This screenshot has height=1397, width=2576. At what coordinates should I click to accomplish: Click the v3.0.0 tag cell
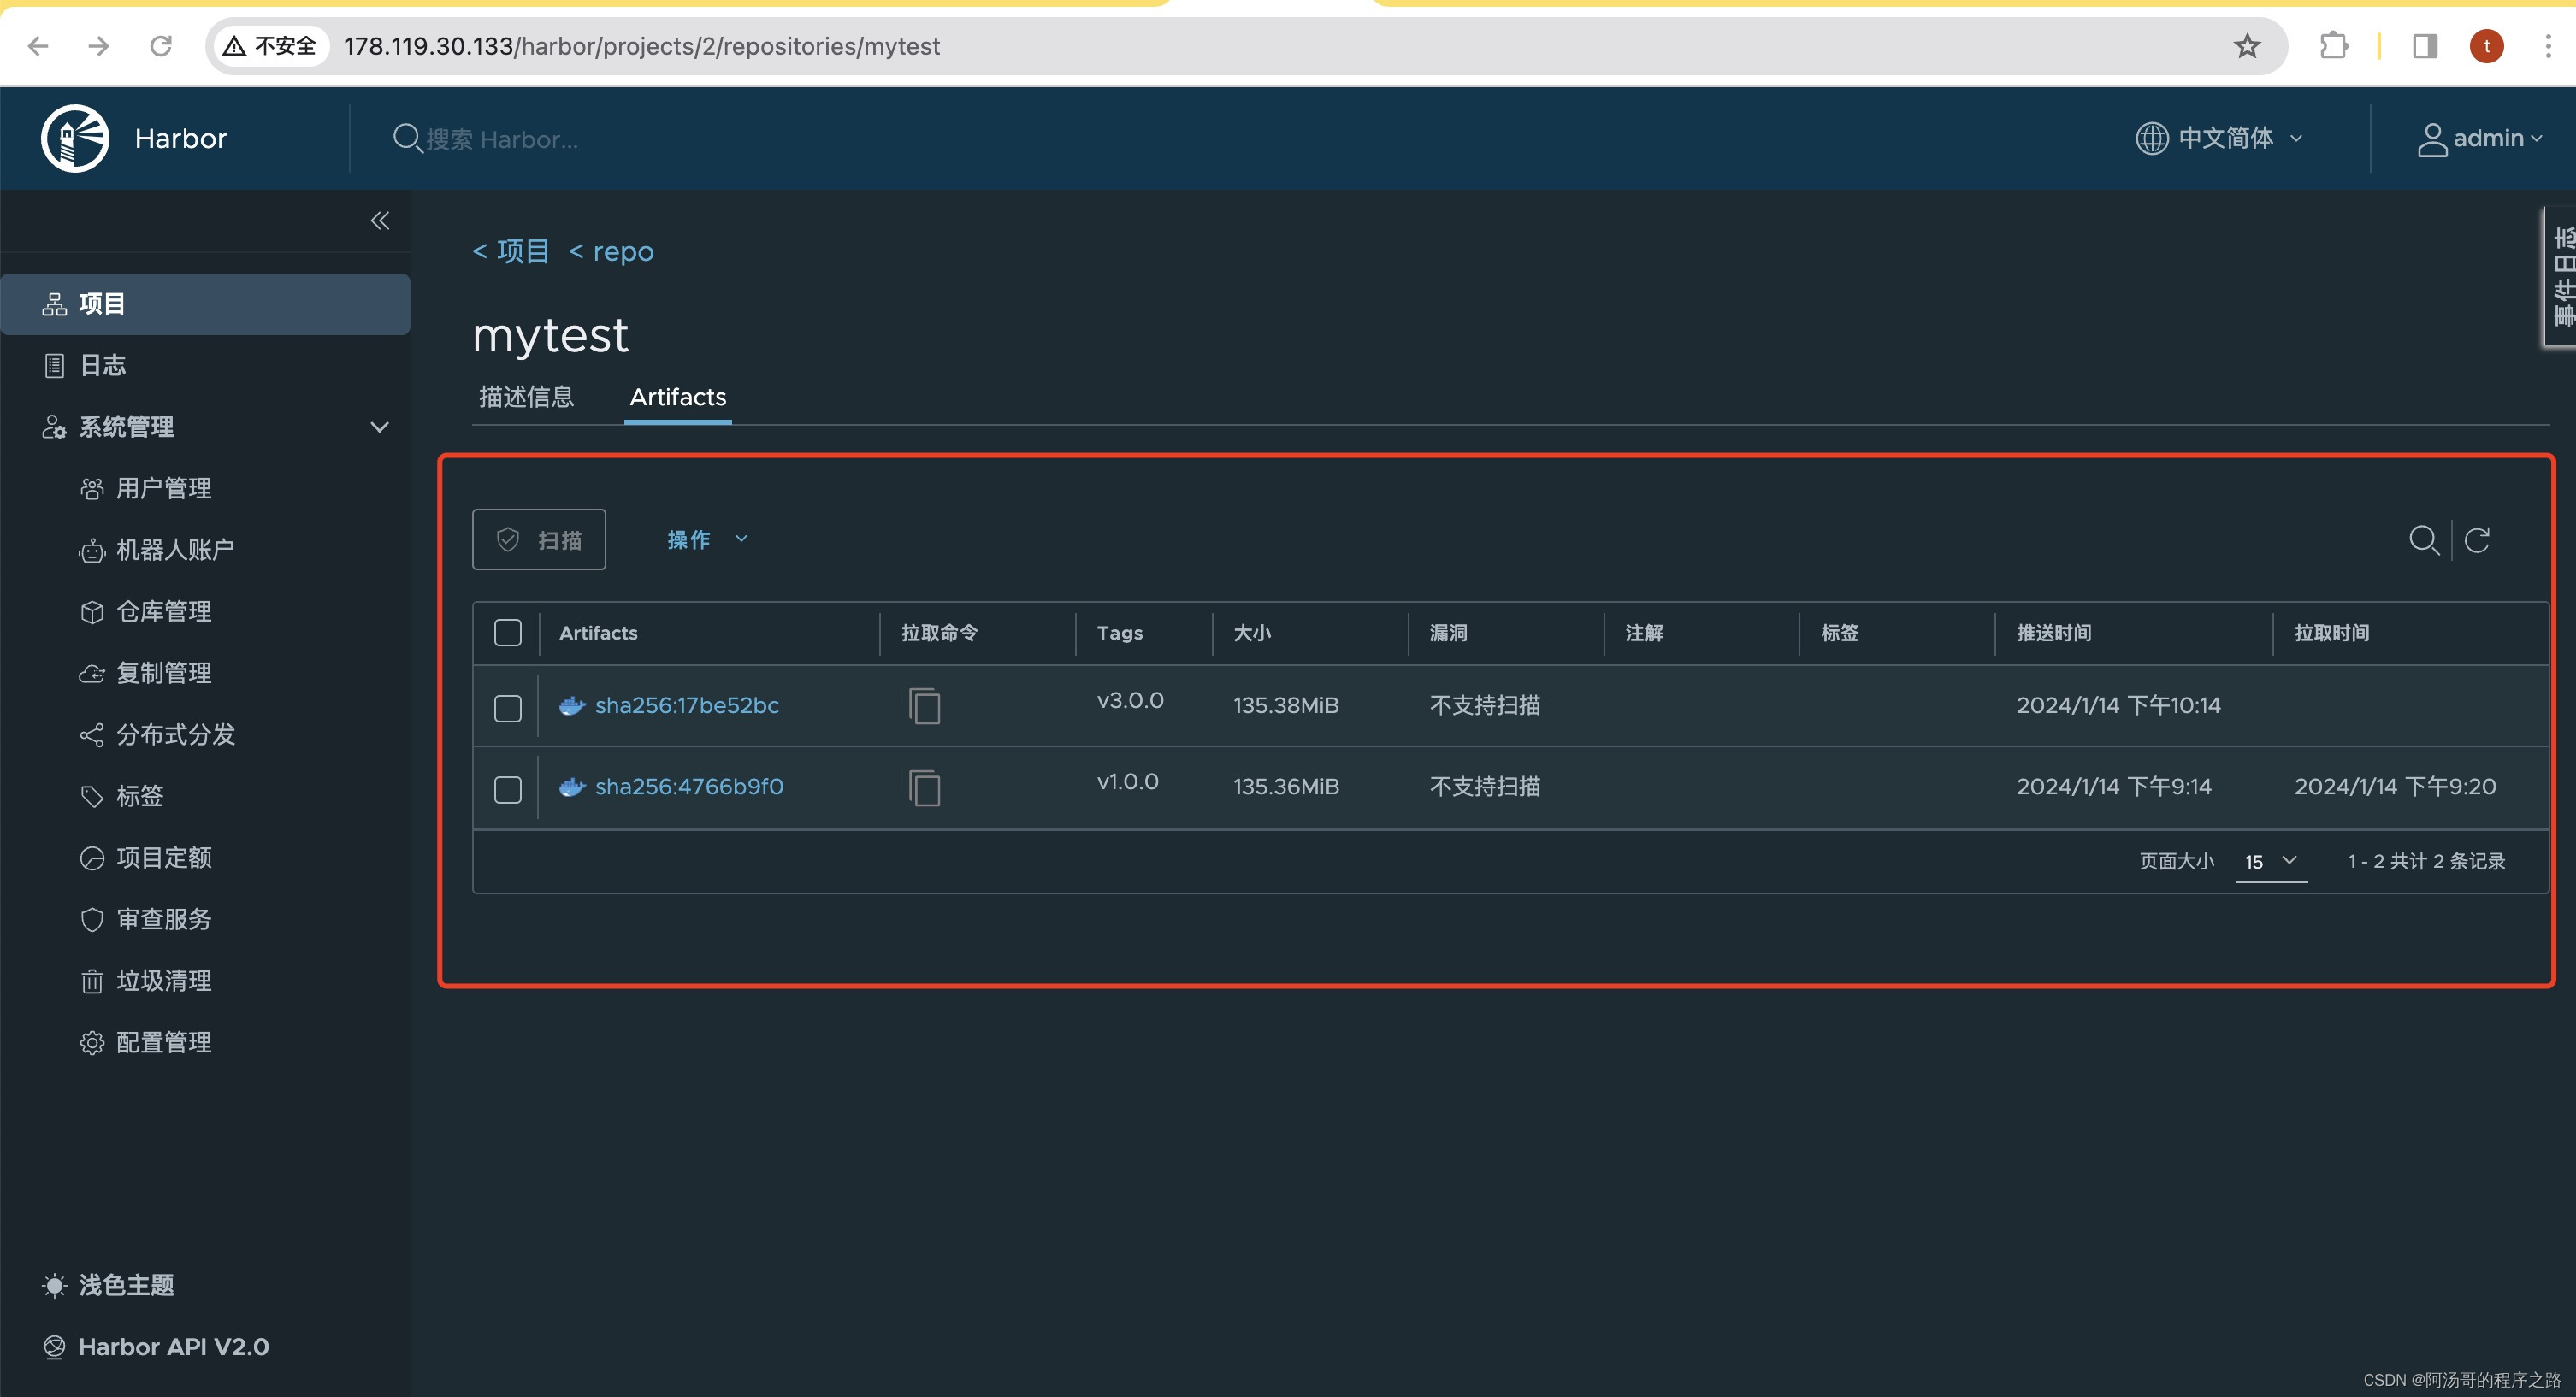1130,700
